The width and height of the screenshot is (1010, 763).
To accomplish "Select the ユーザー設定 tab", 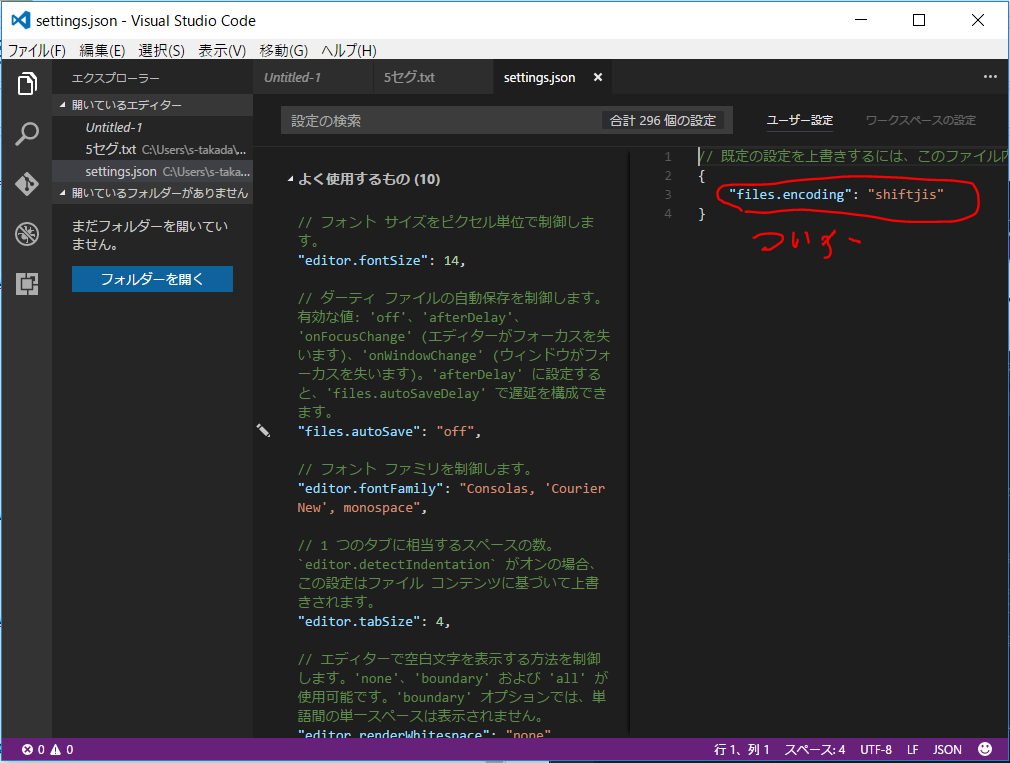I will (x=799, y=120).
